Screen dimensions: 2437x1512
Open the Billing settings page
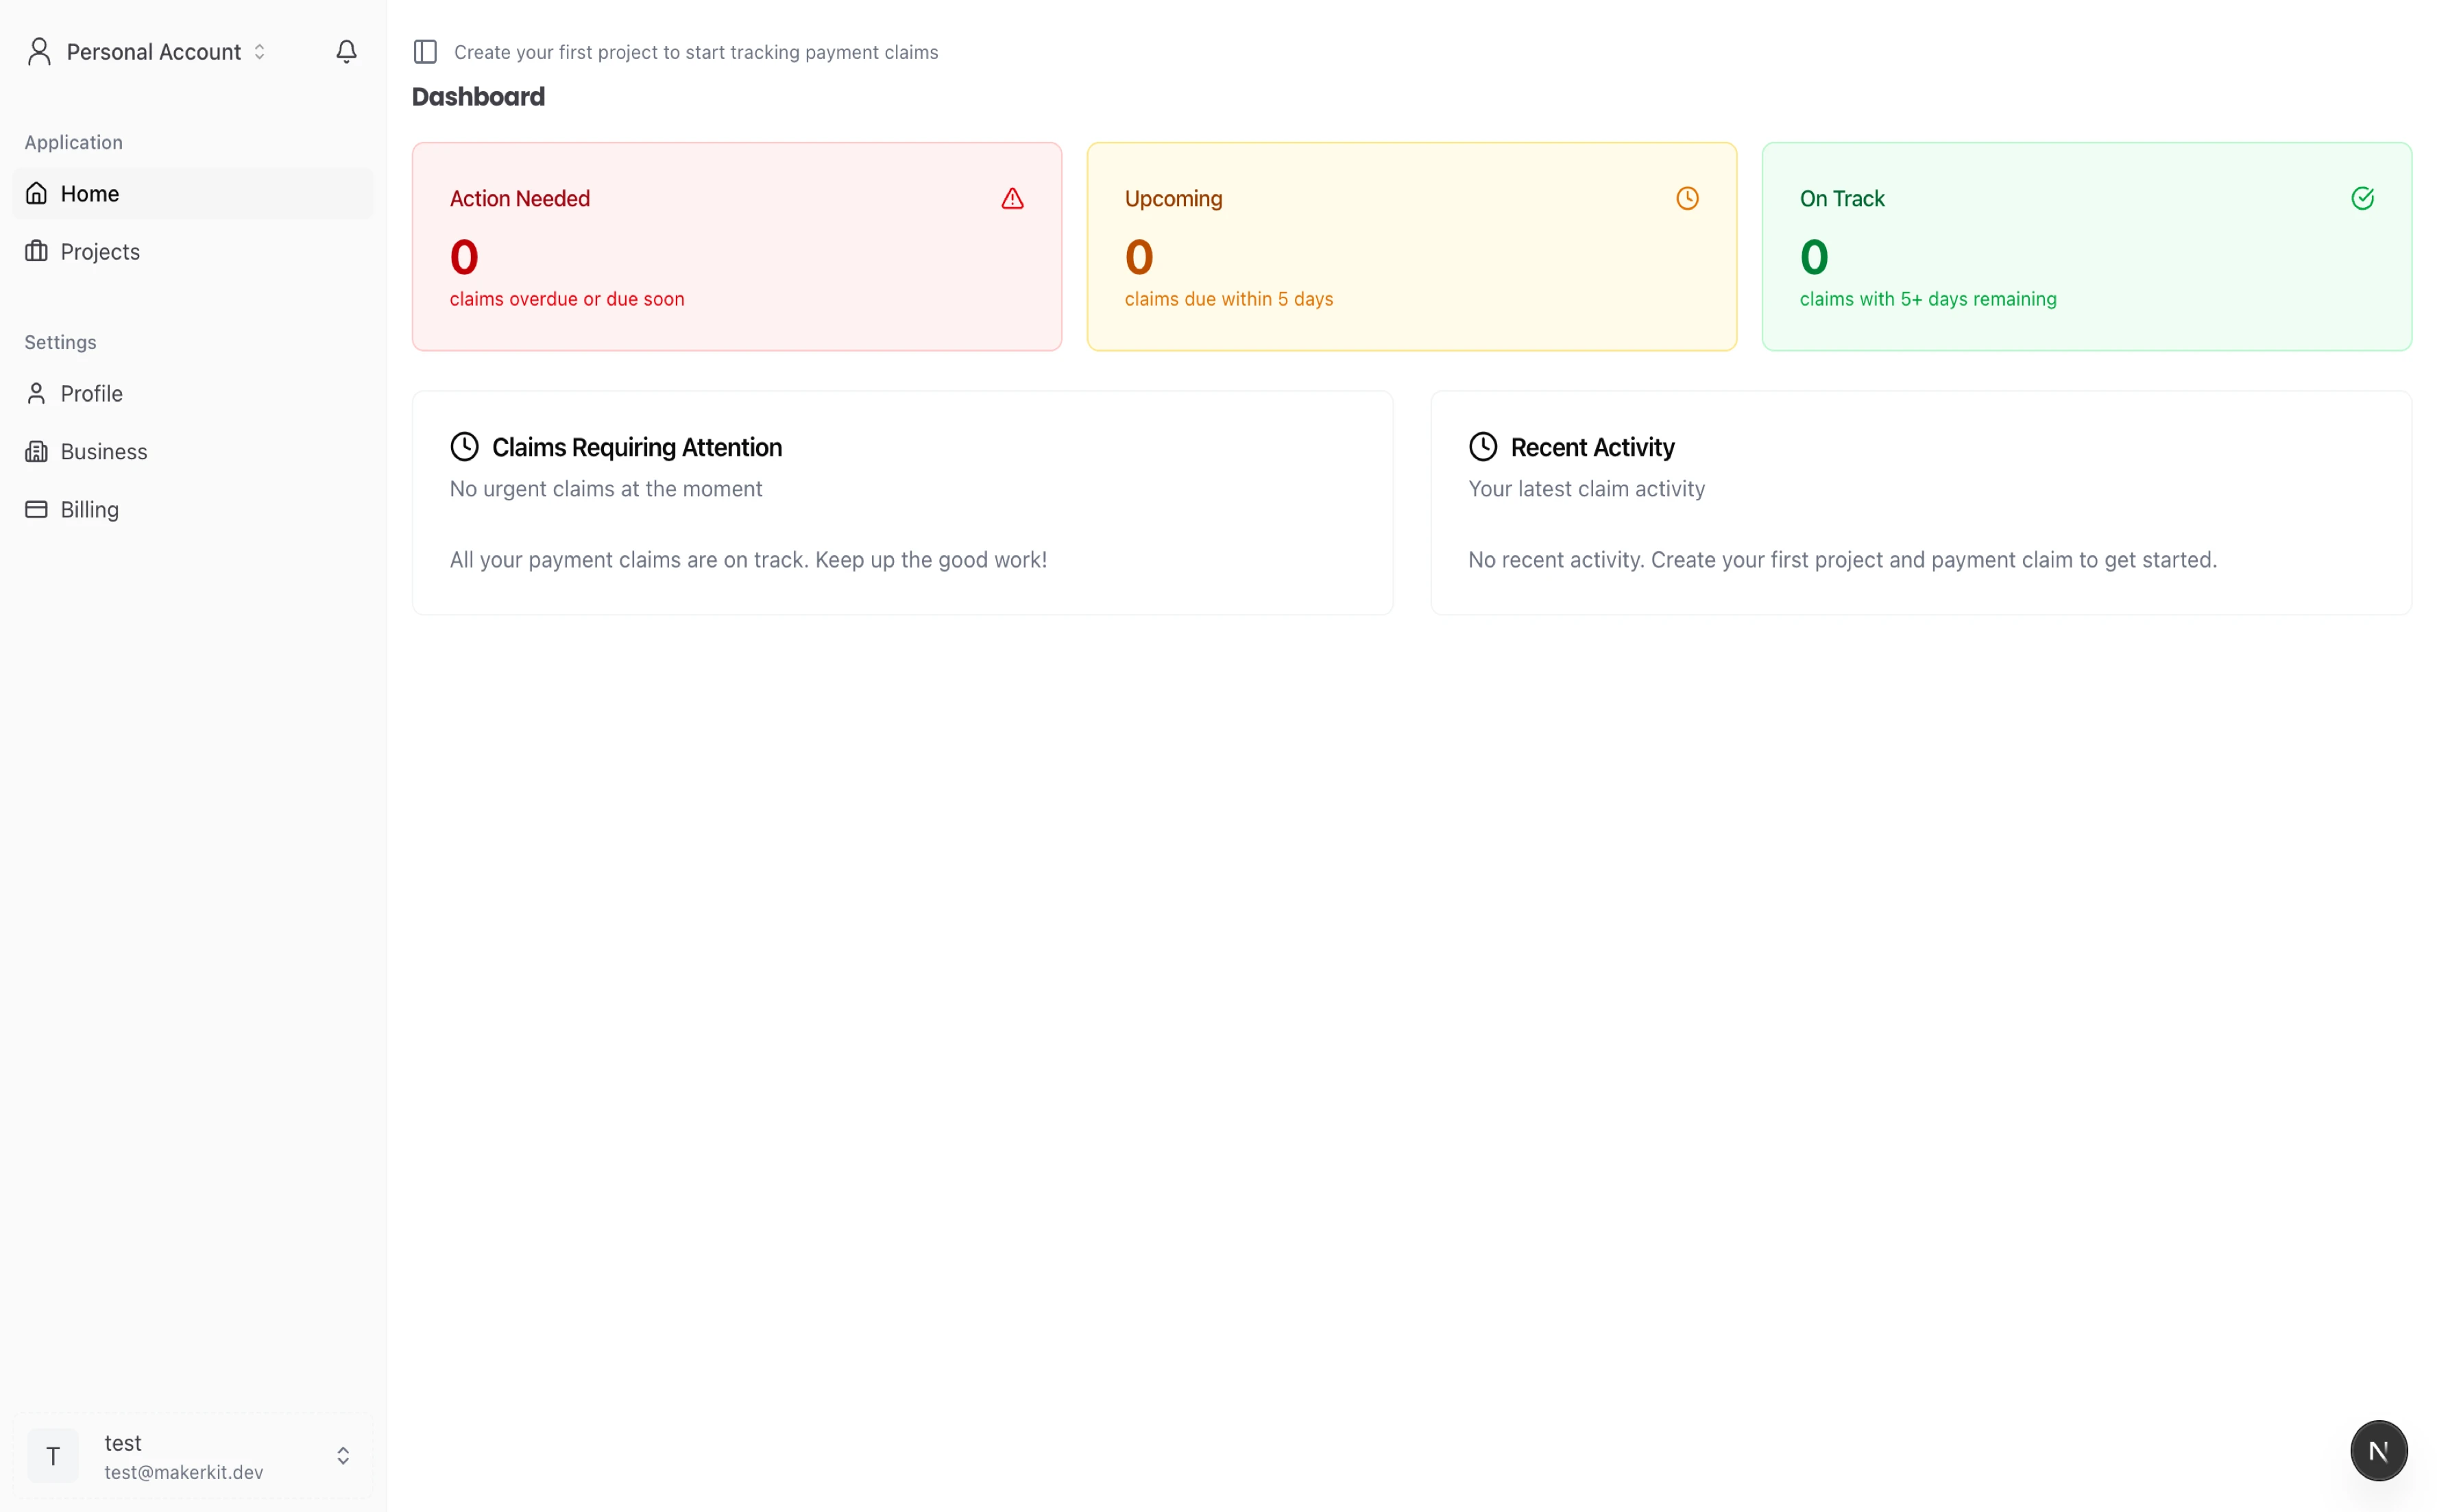[89, 509]
